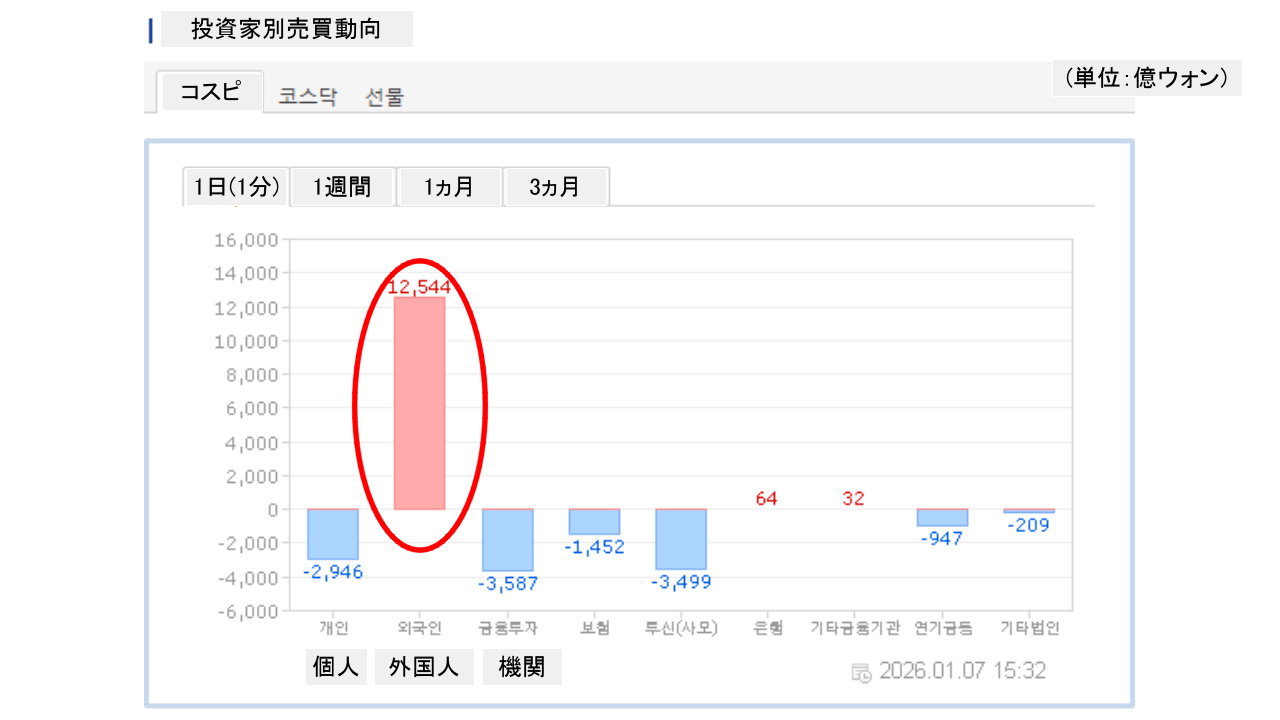Click the clock icon beside the timestamp

(x=861, y=671)
